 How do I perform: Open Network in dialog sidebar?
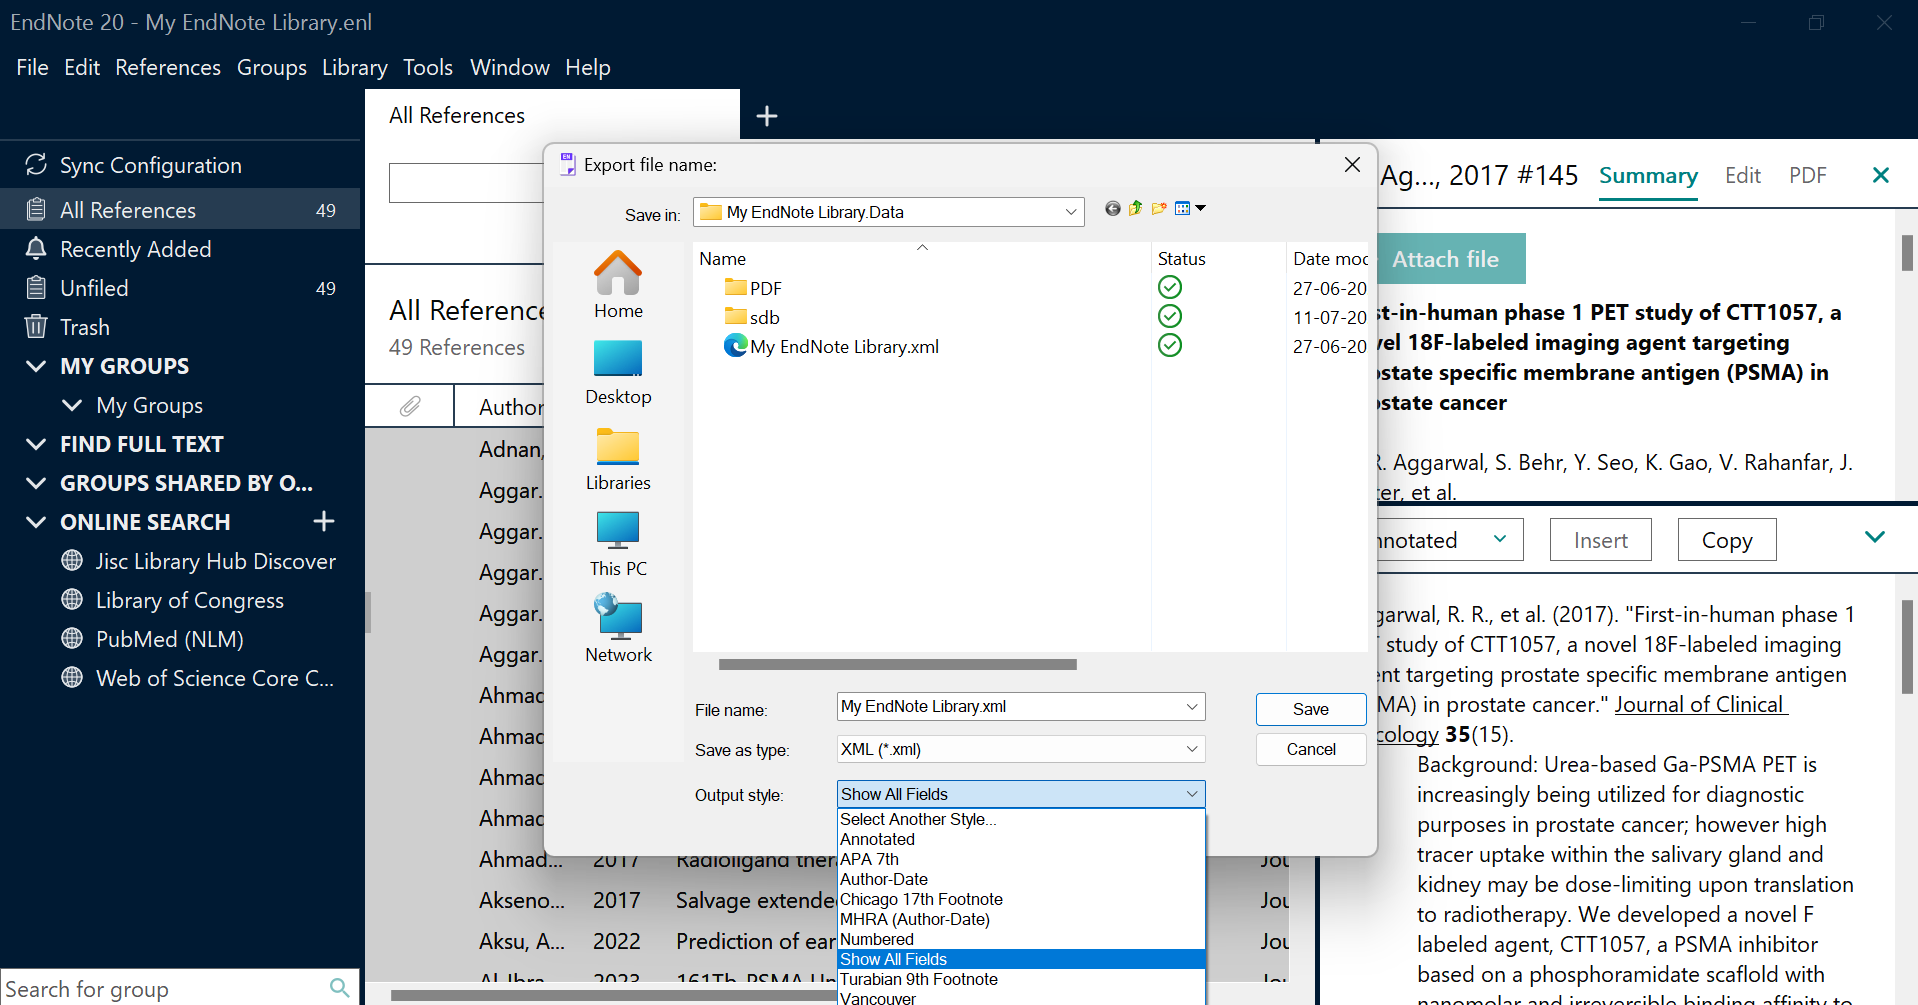click(x=618, y=629)
